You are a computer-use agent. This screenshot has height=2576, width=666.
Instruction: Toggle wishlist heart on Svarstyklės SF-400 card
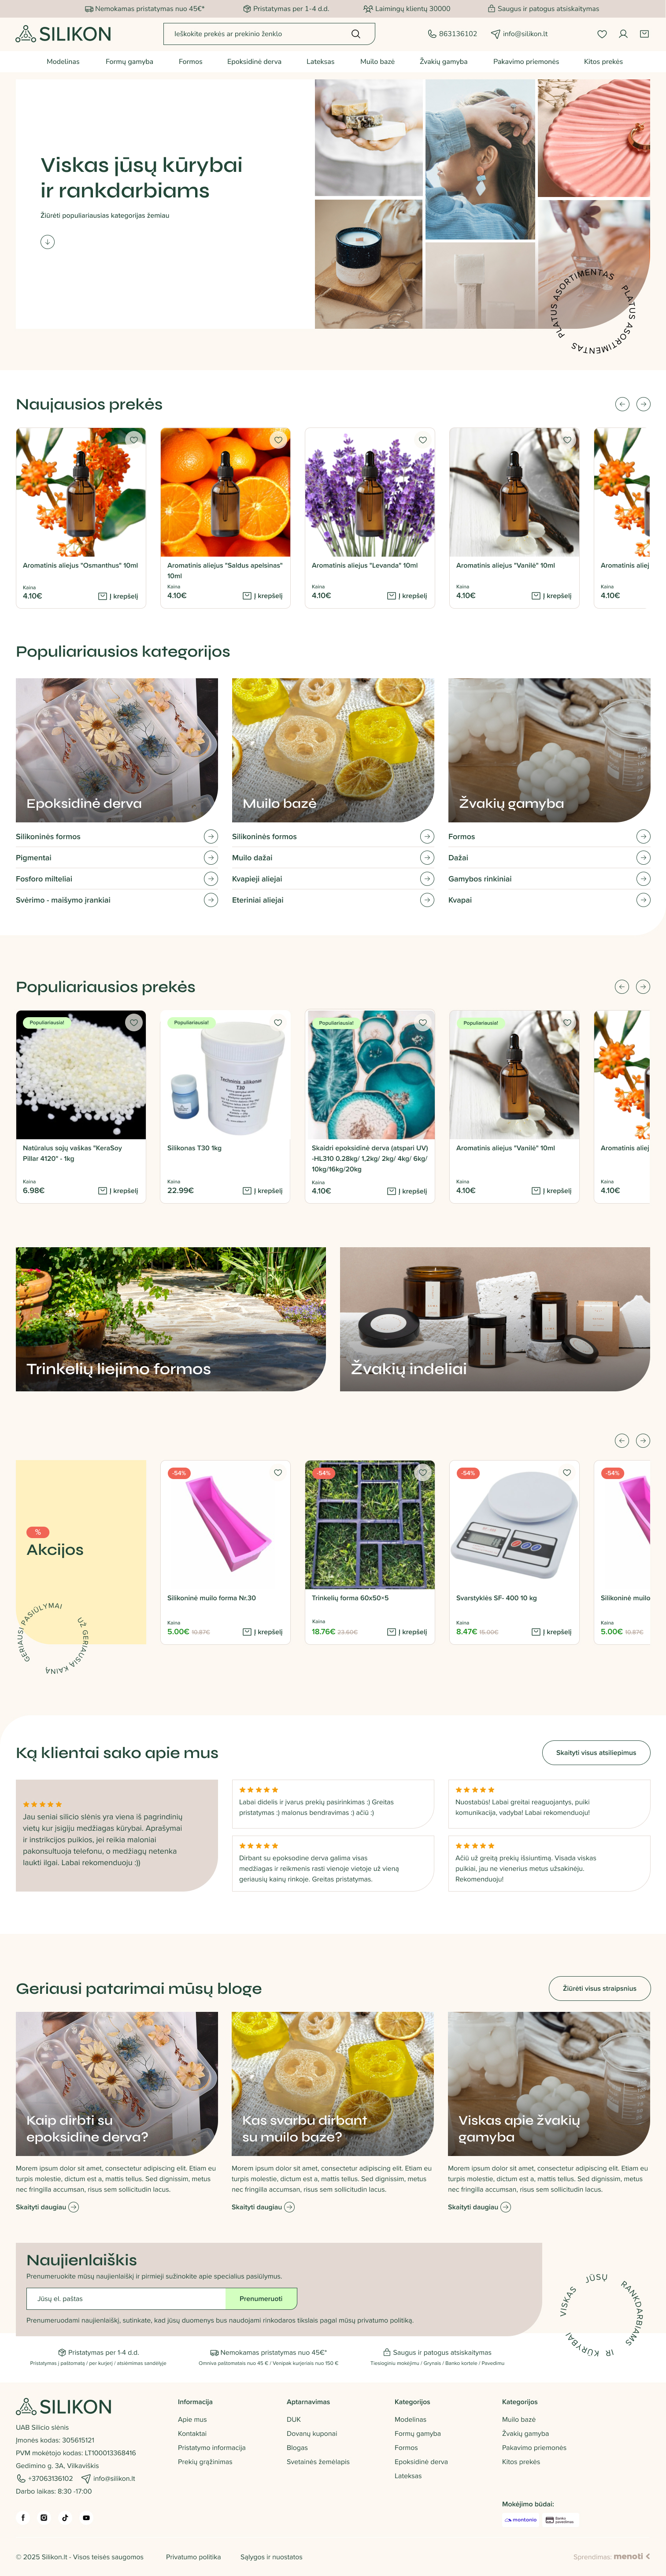click(x=567, y=1473)
